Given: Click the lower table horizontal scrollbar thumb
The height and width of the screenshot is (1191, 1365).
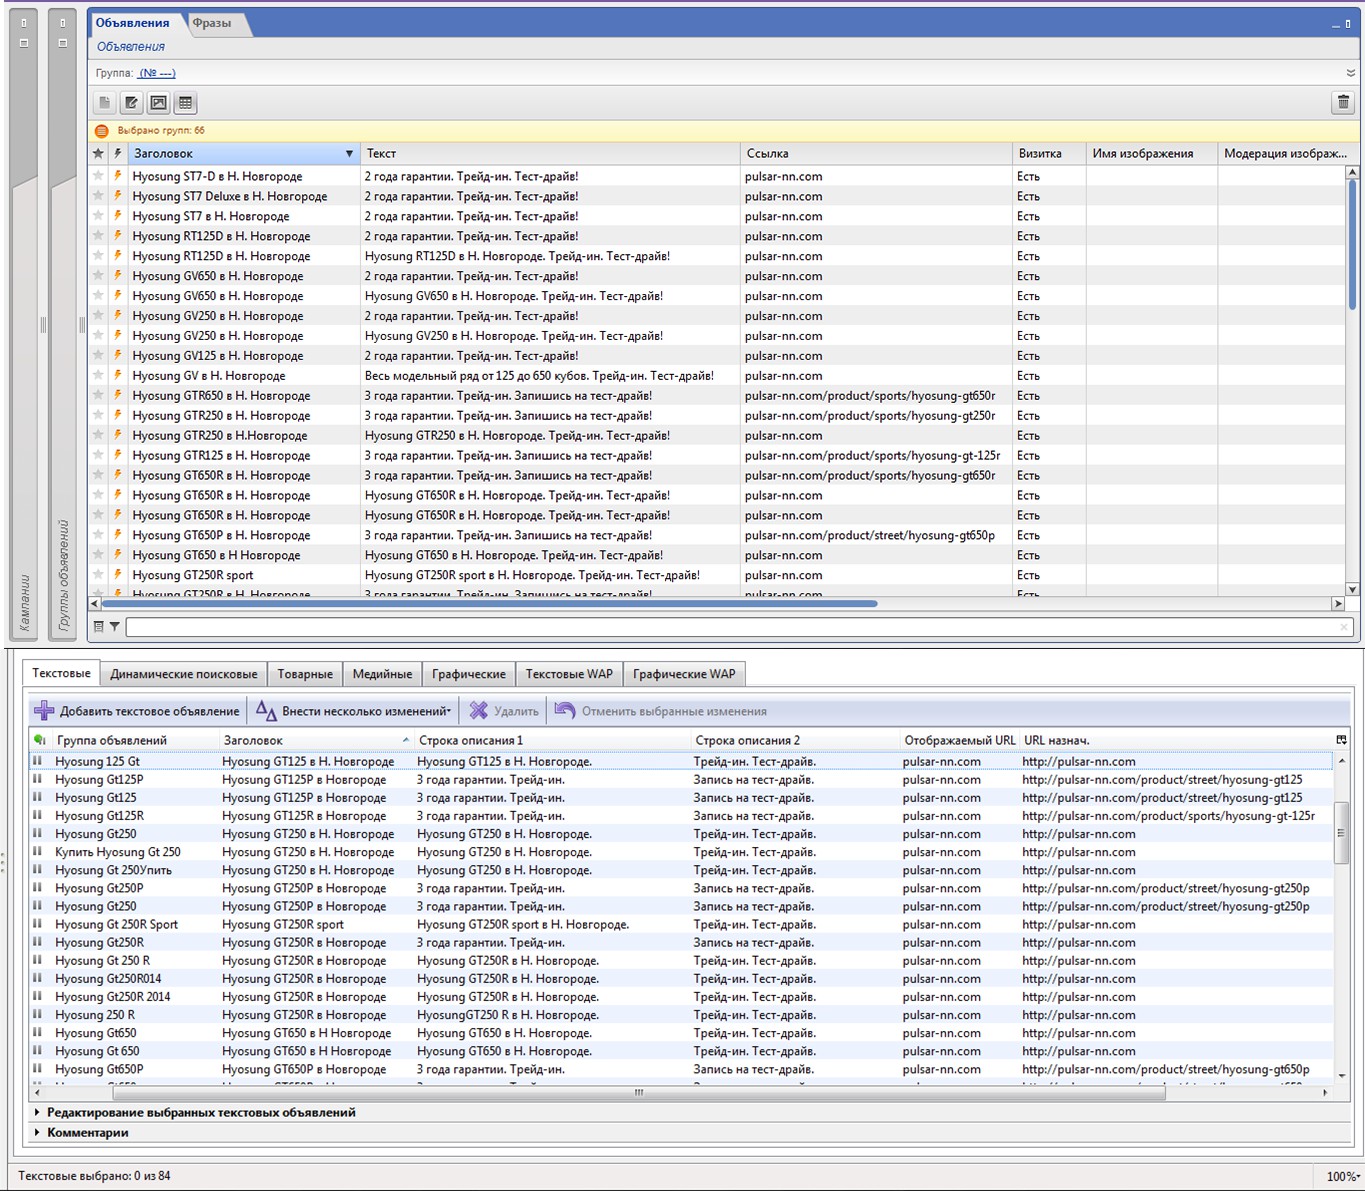Looking at the screenshot, I should click(x=638, y=1093).
